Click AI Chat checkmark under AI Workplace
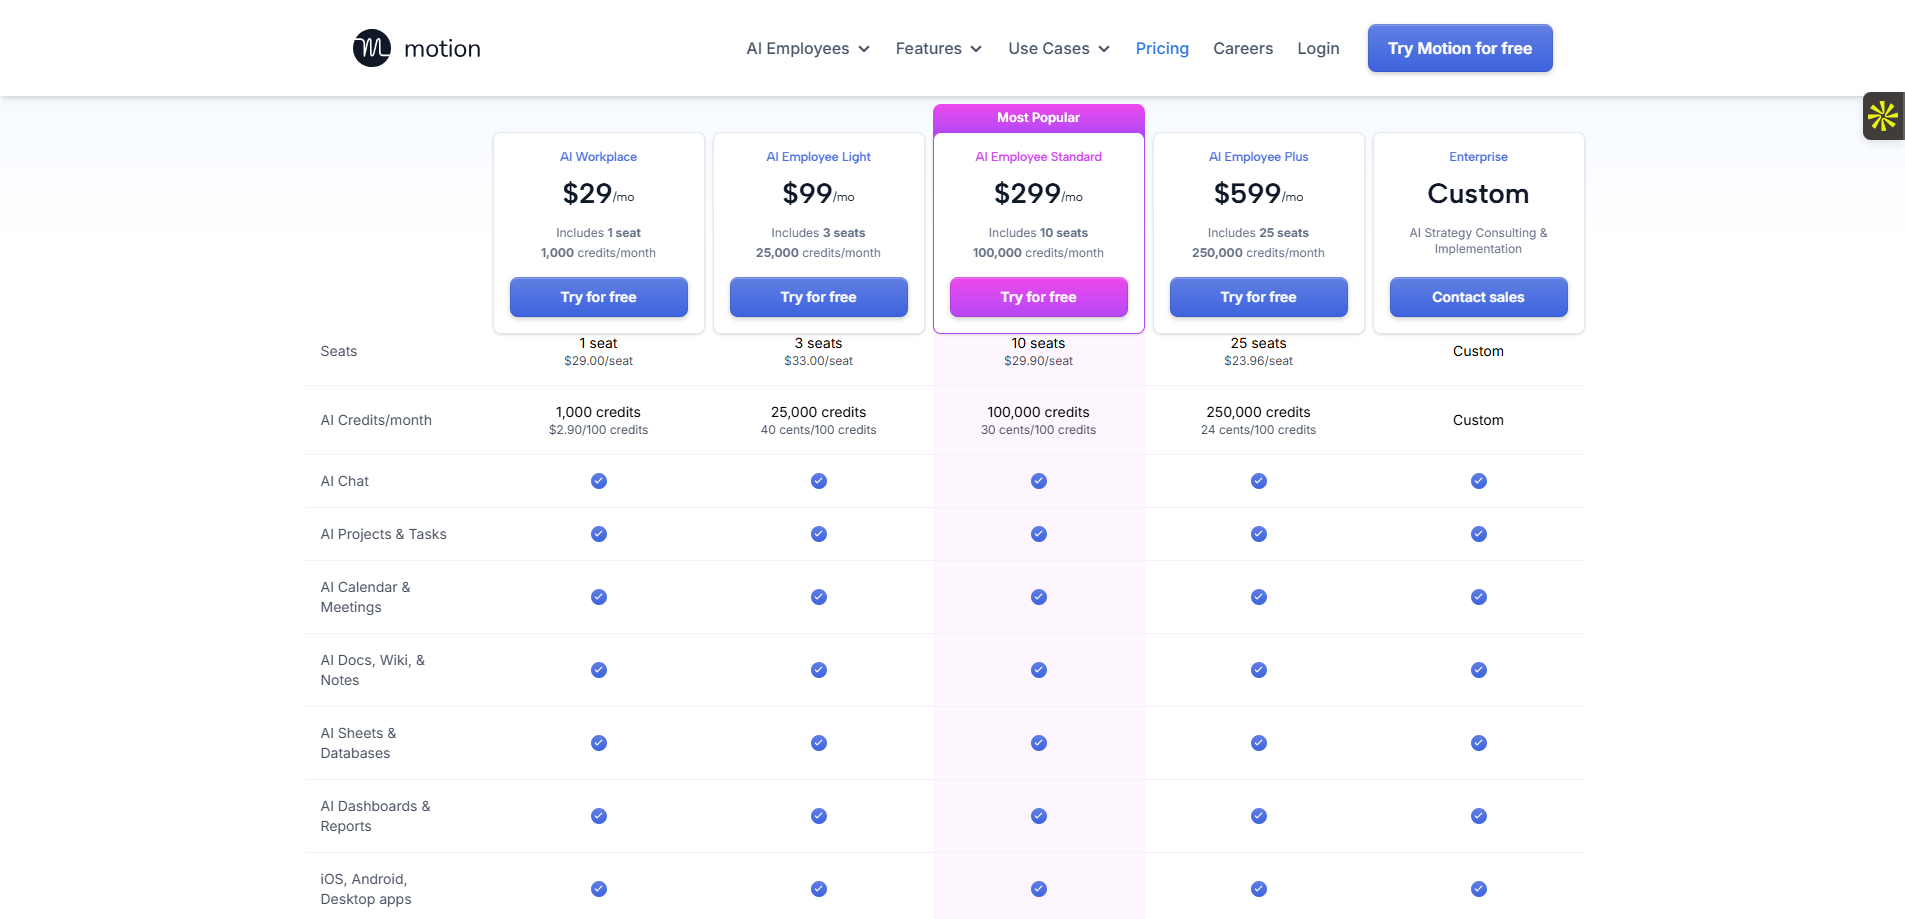The height and width of the screenshot is (919, 1905). [x=599, y=481]
